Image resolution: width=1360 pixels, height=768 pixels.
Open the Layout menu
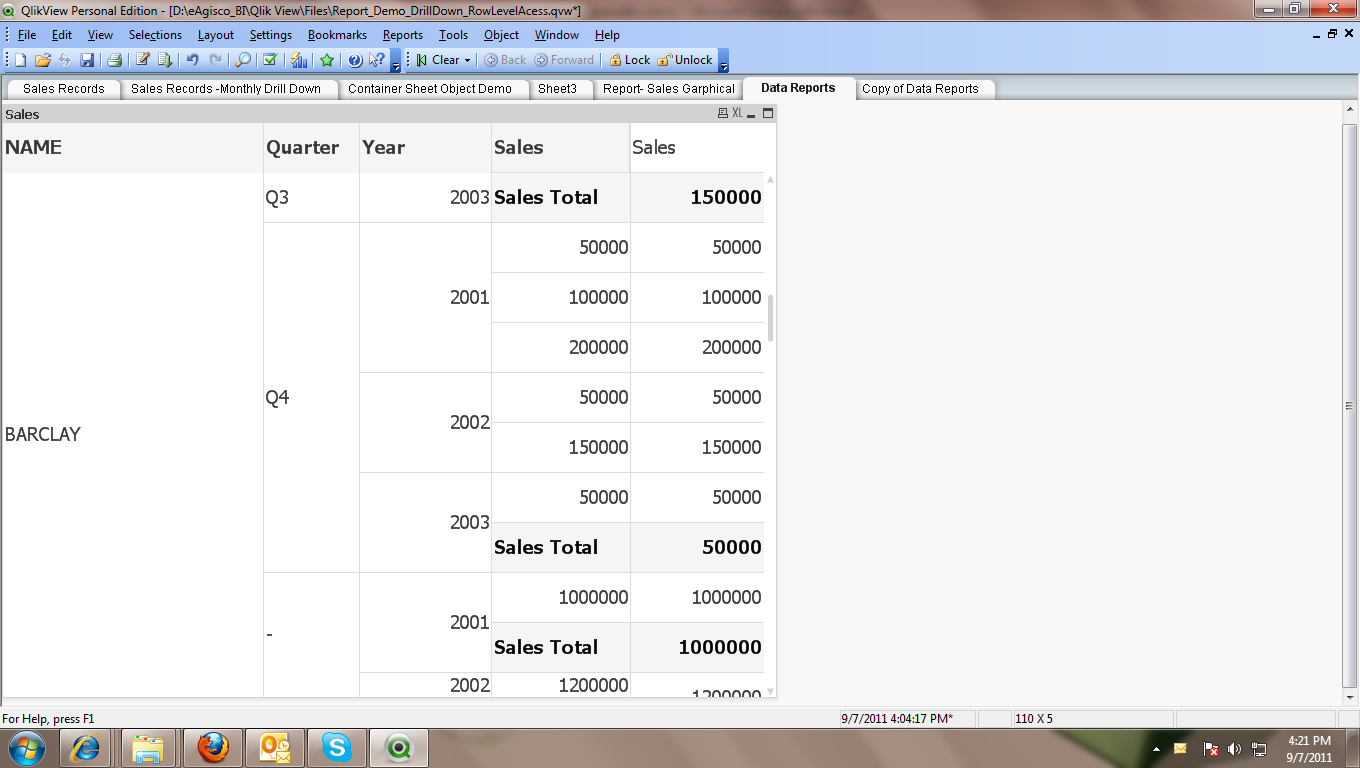click(215, 35)
